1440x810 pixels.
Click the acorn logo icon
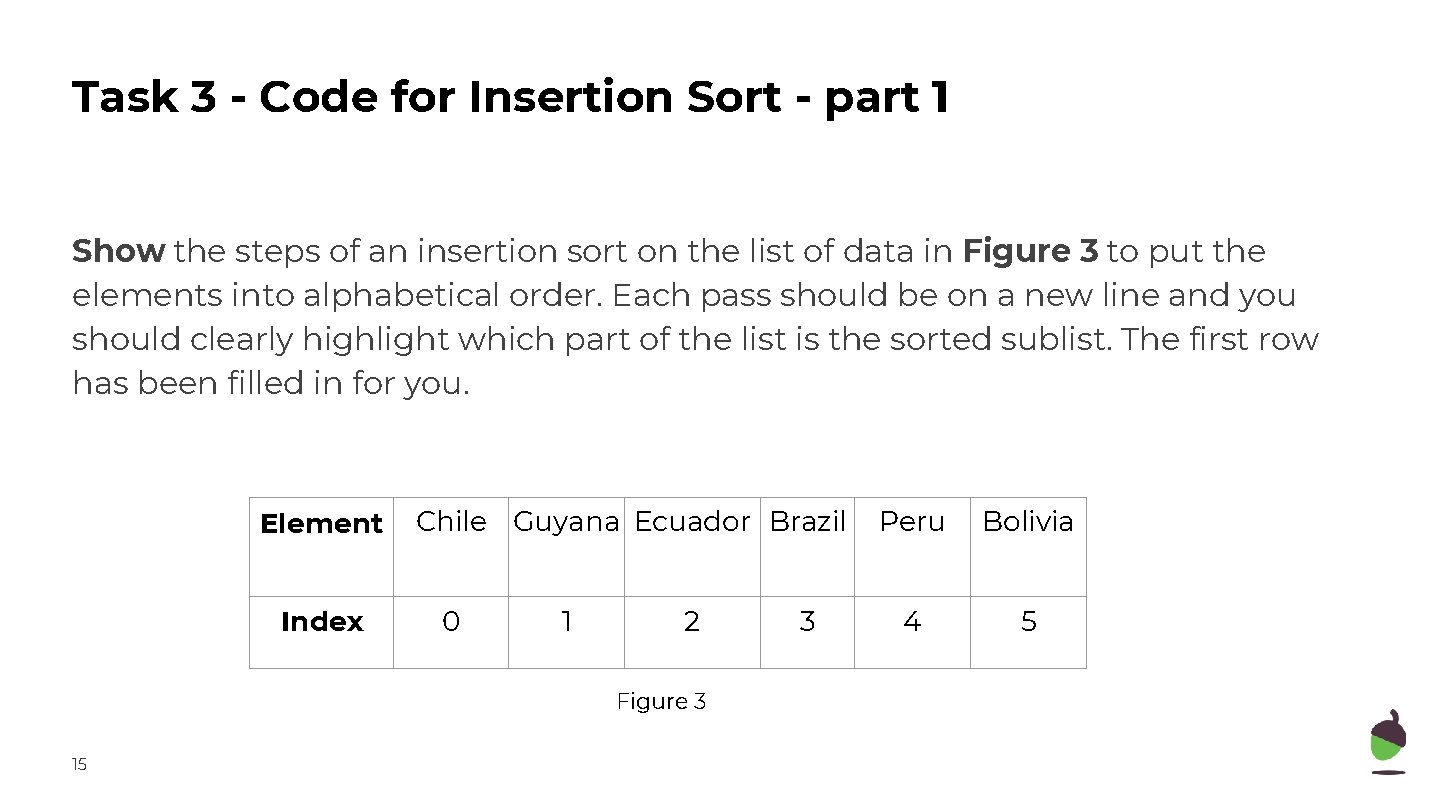(x=1387, y=742)
